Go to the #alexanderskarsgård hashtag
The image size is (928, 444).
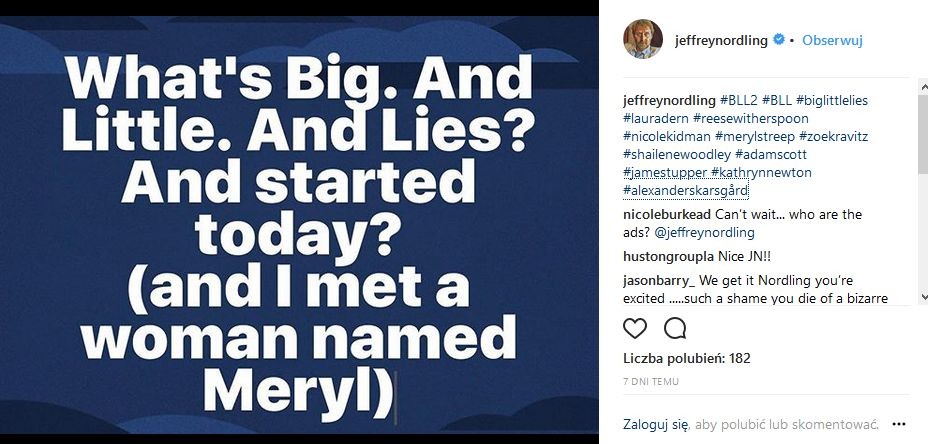[x=685, y=190]
